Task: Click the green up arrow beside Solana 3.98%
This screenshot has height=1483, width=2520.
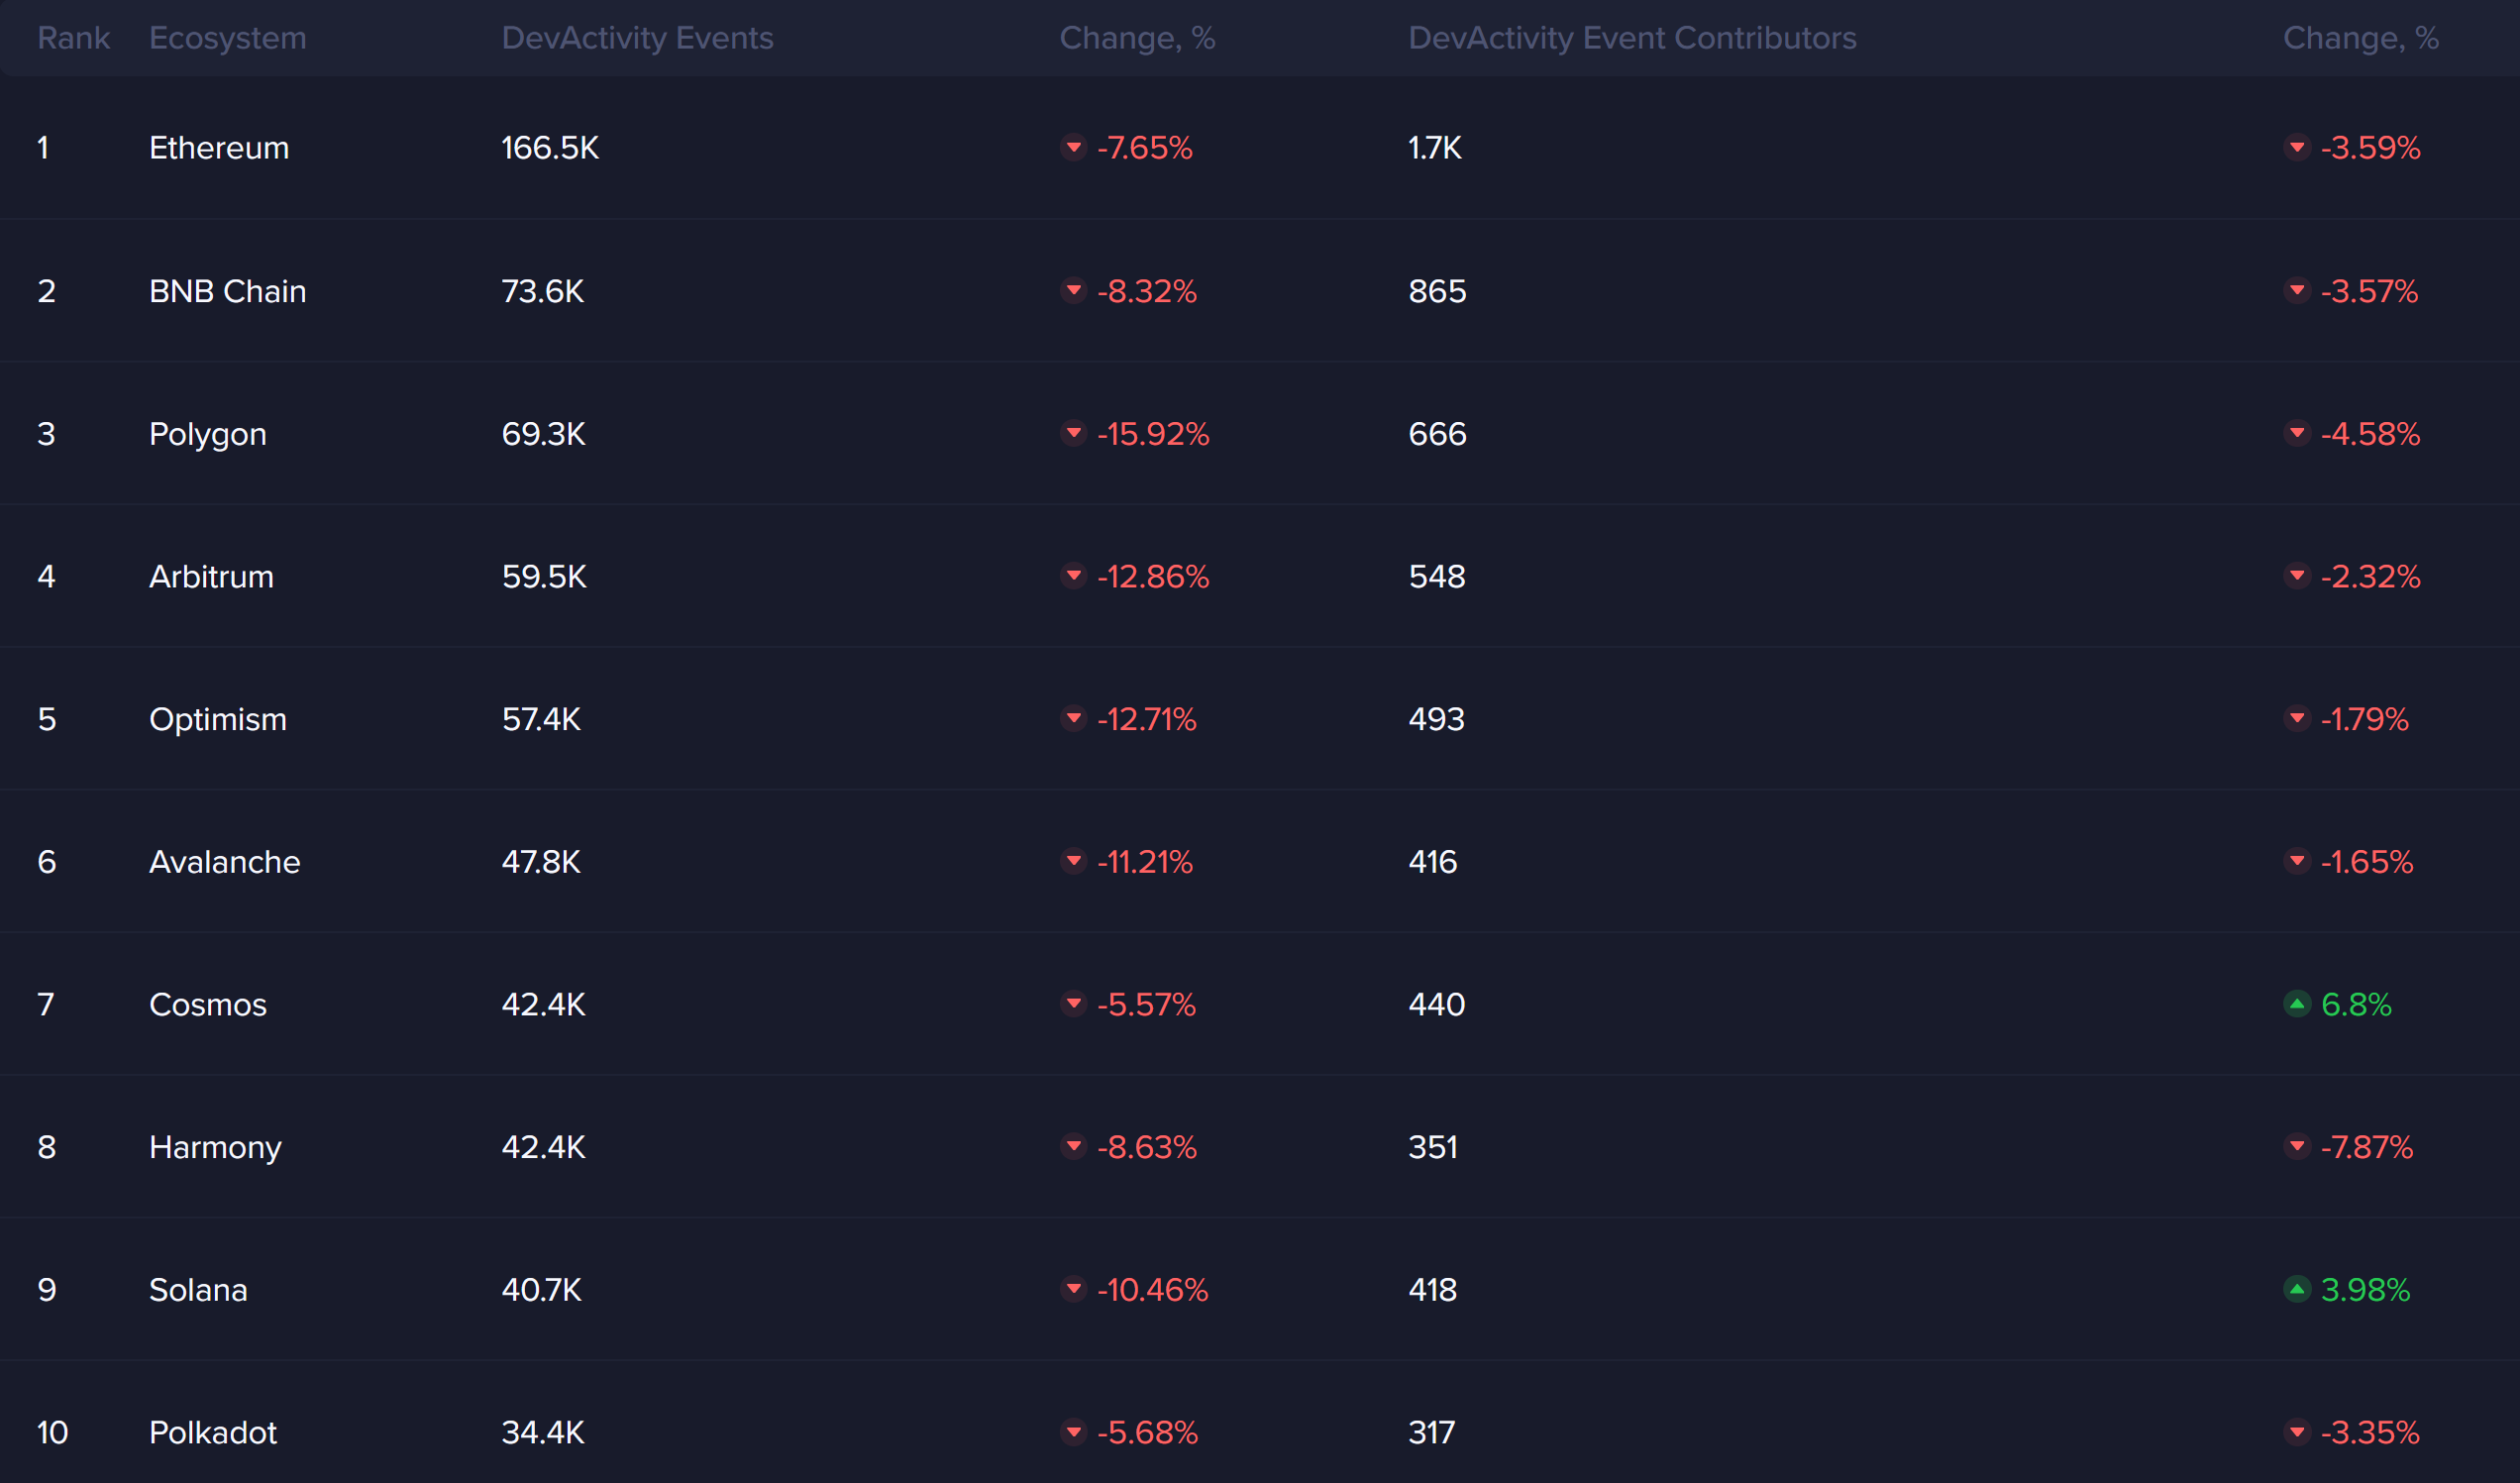Action: pos(2297,1290)
